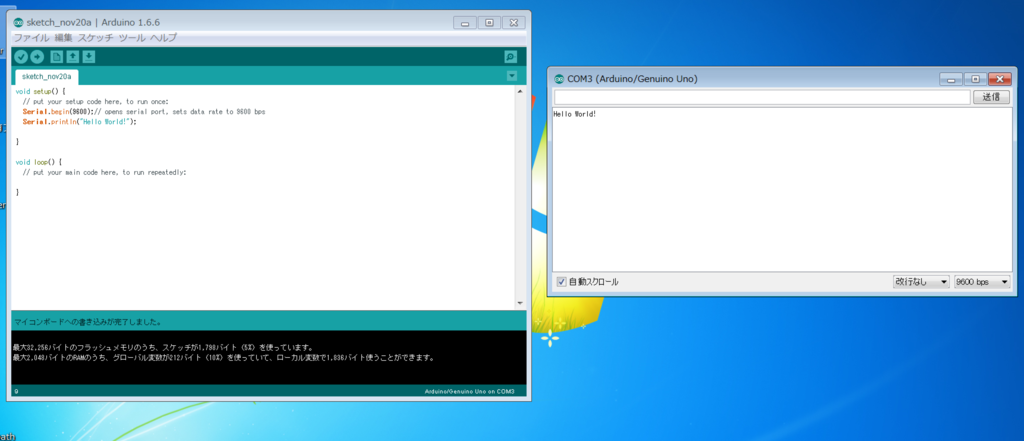Minimize the Arduino sketch window
Viewport: 1024px width, 441px height.
[x=465, y=23]
